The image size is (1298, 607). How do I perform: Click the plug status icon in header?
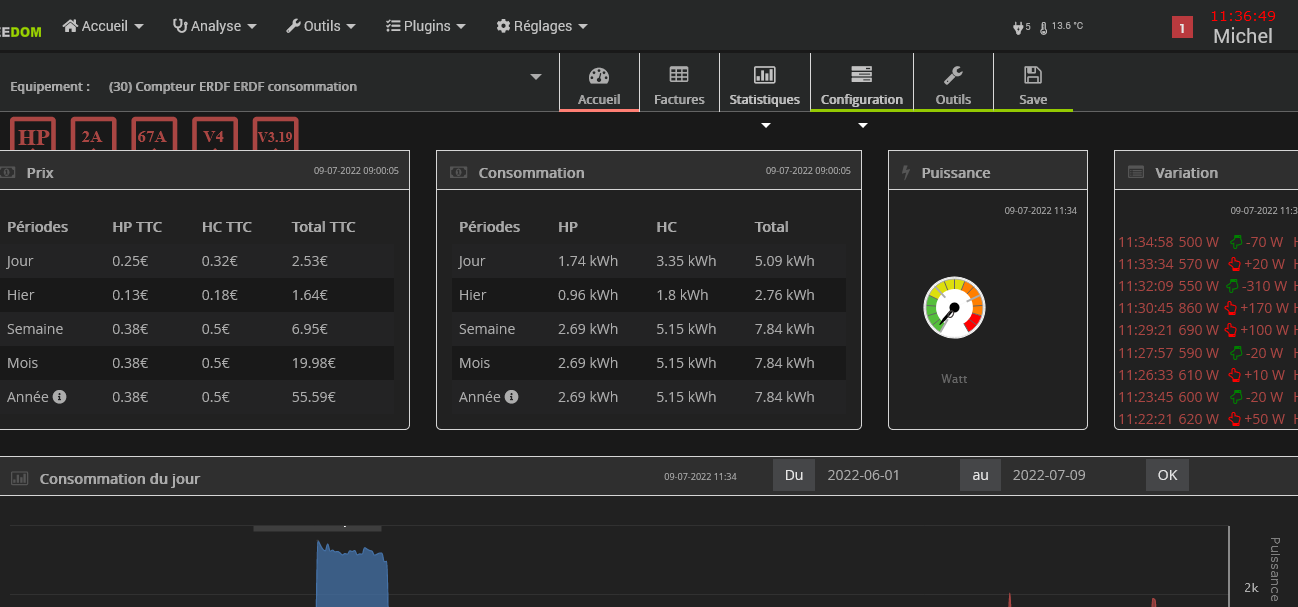coord(1018,27)
